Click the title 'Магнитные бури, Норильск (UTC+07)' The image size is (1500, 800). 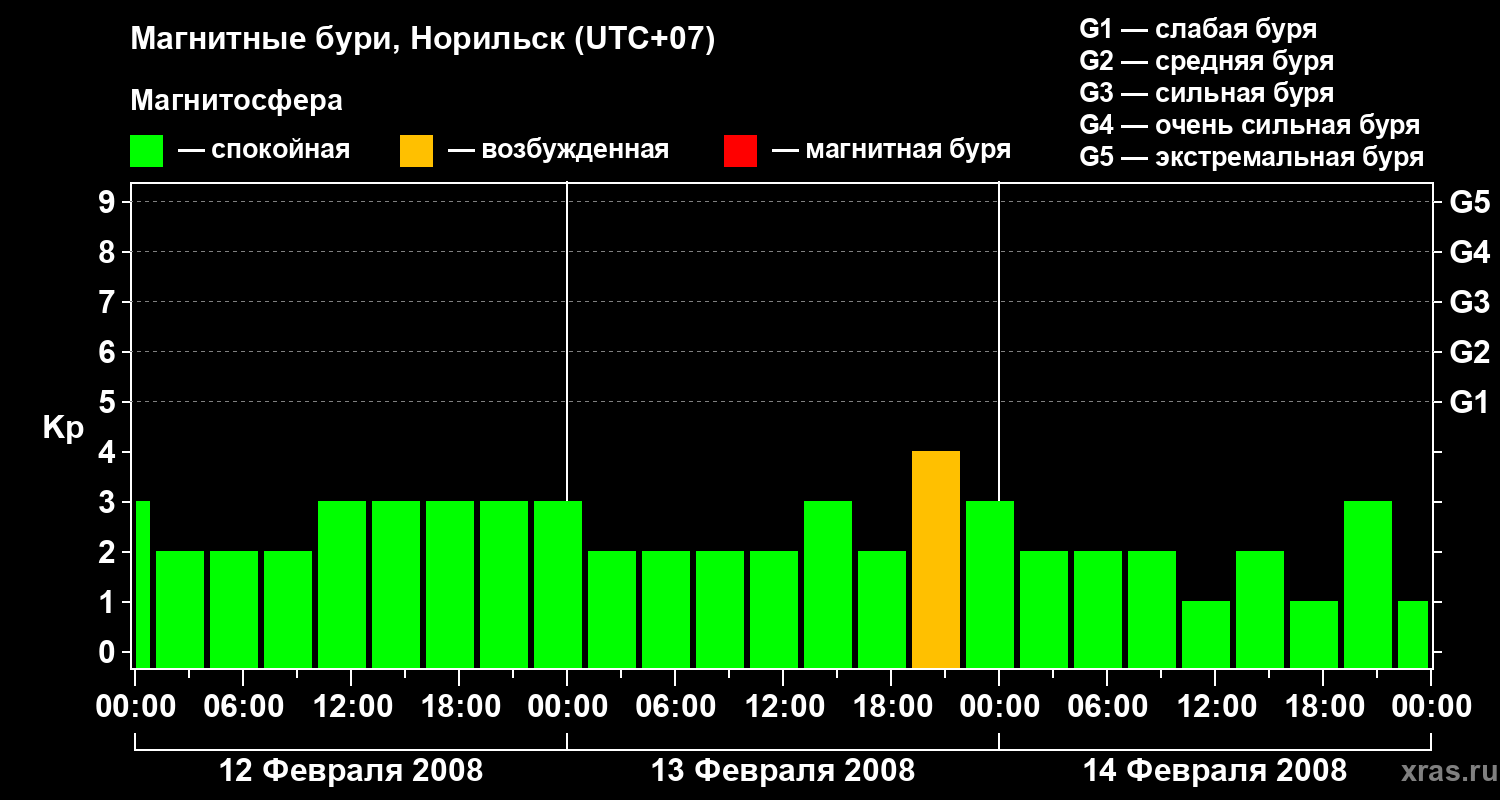point(423,40)
